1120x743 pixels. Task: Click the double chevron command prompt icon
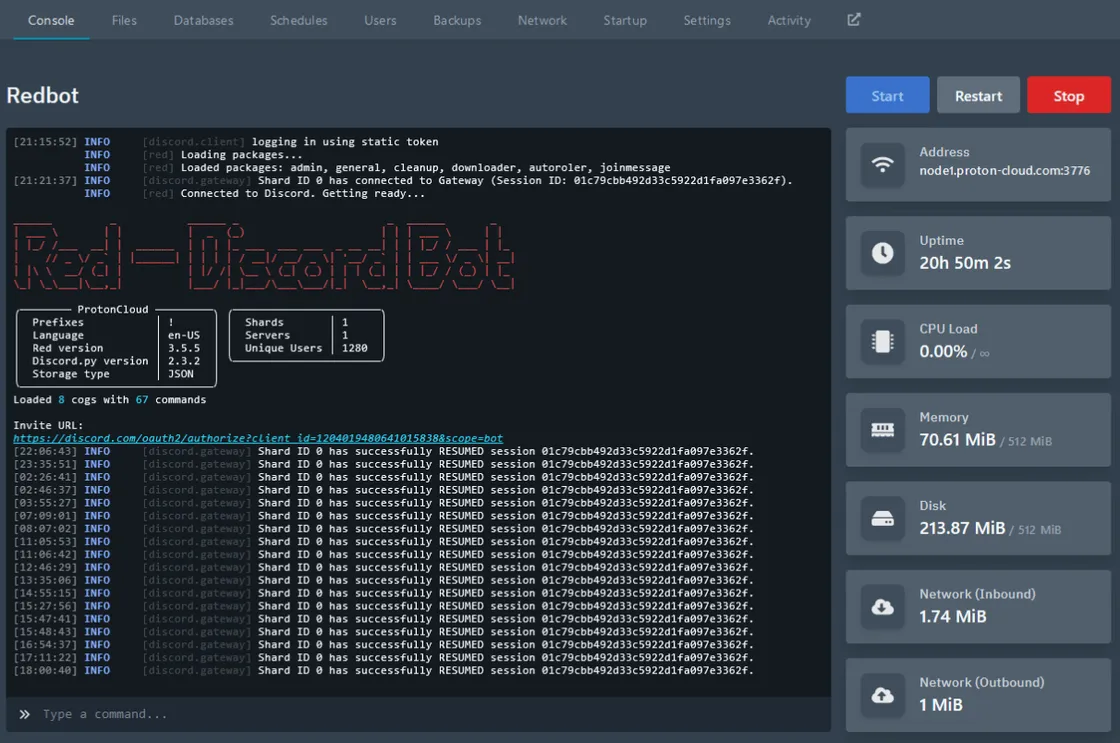pos(24,714)
